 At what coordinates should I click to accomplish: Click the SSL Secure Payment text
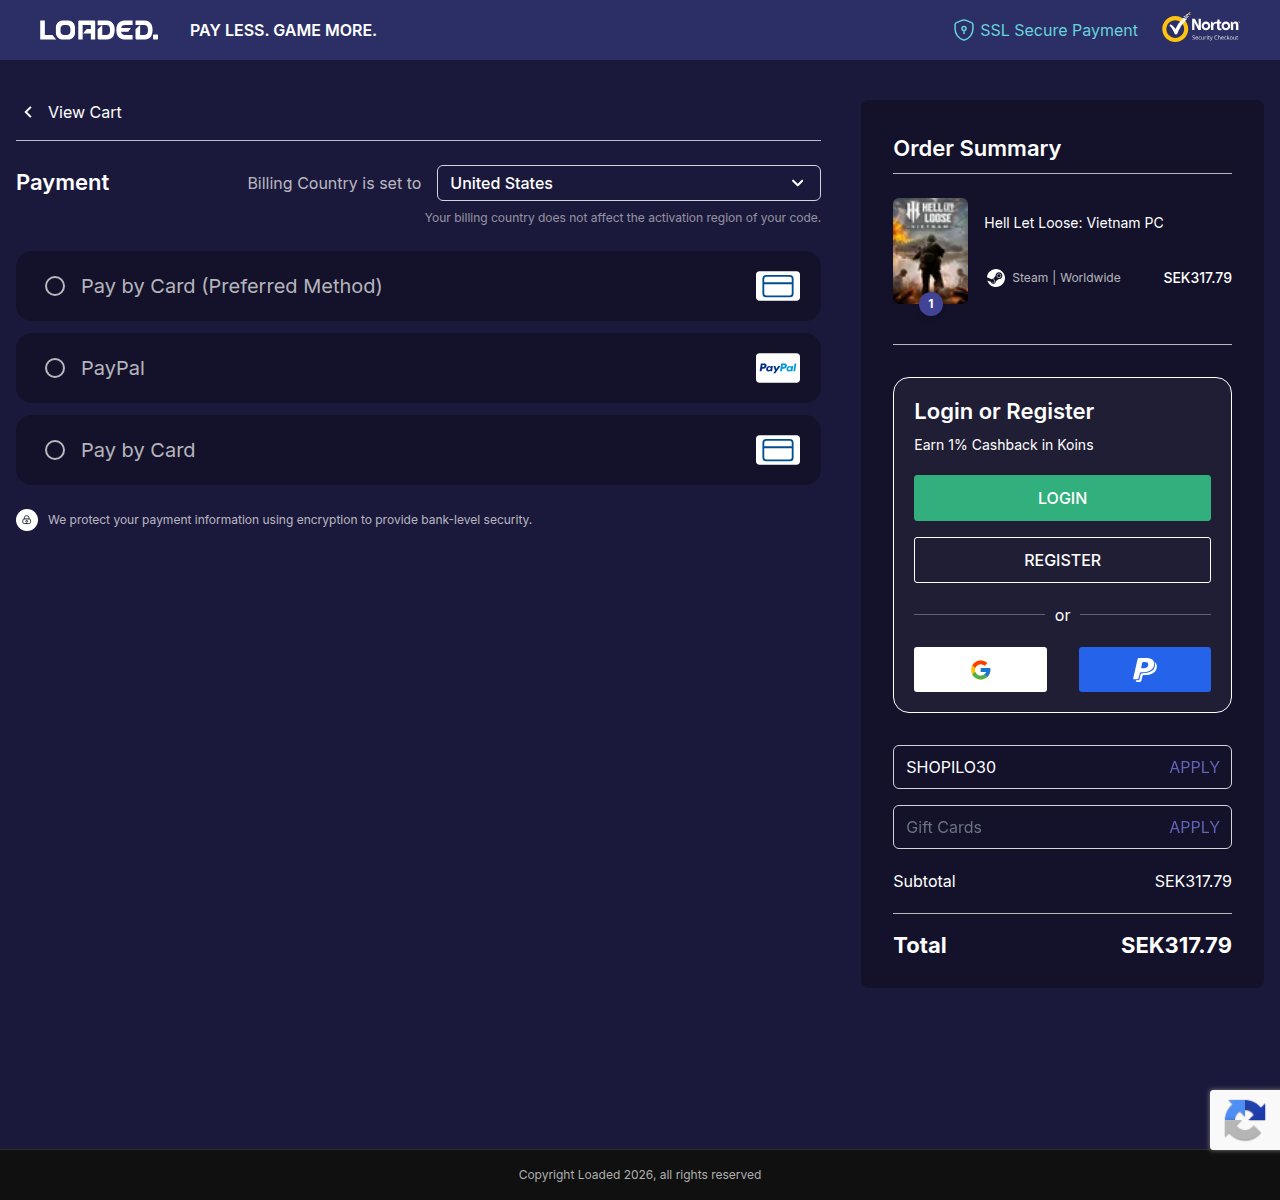tap(1059, 30)
